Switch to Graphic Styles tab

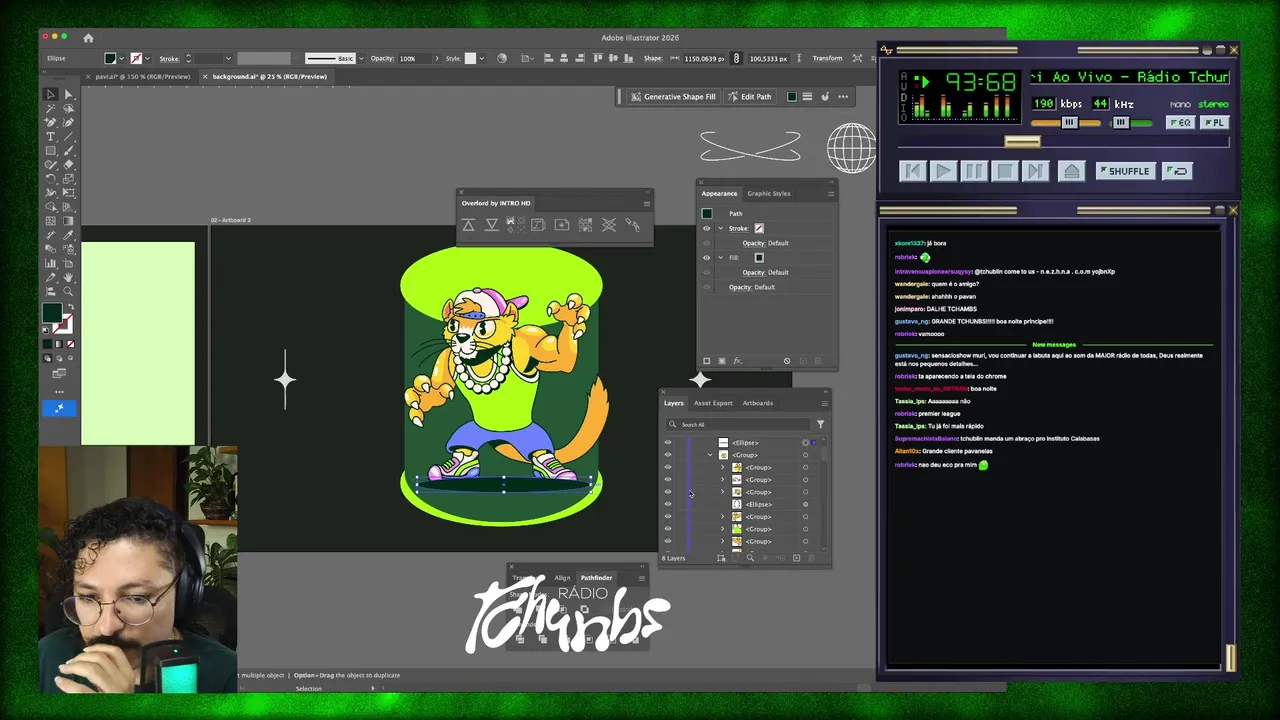click(x=769, y=193)
